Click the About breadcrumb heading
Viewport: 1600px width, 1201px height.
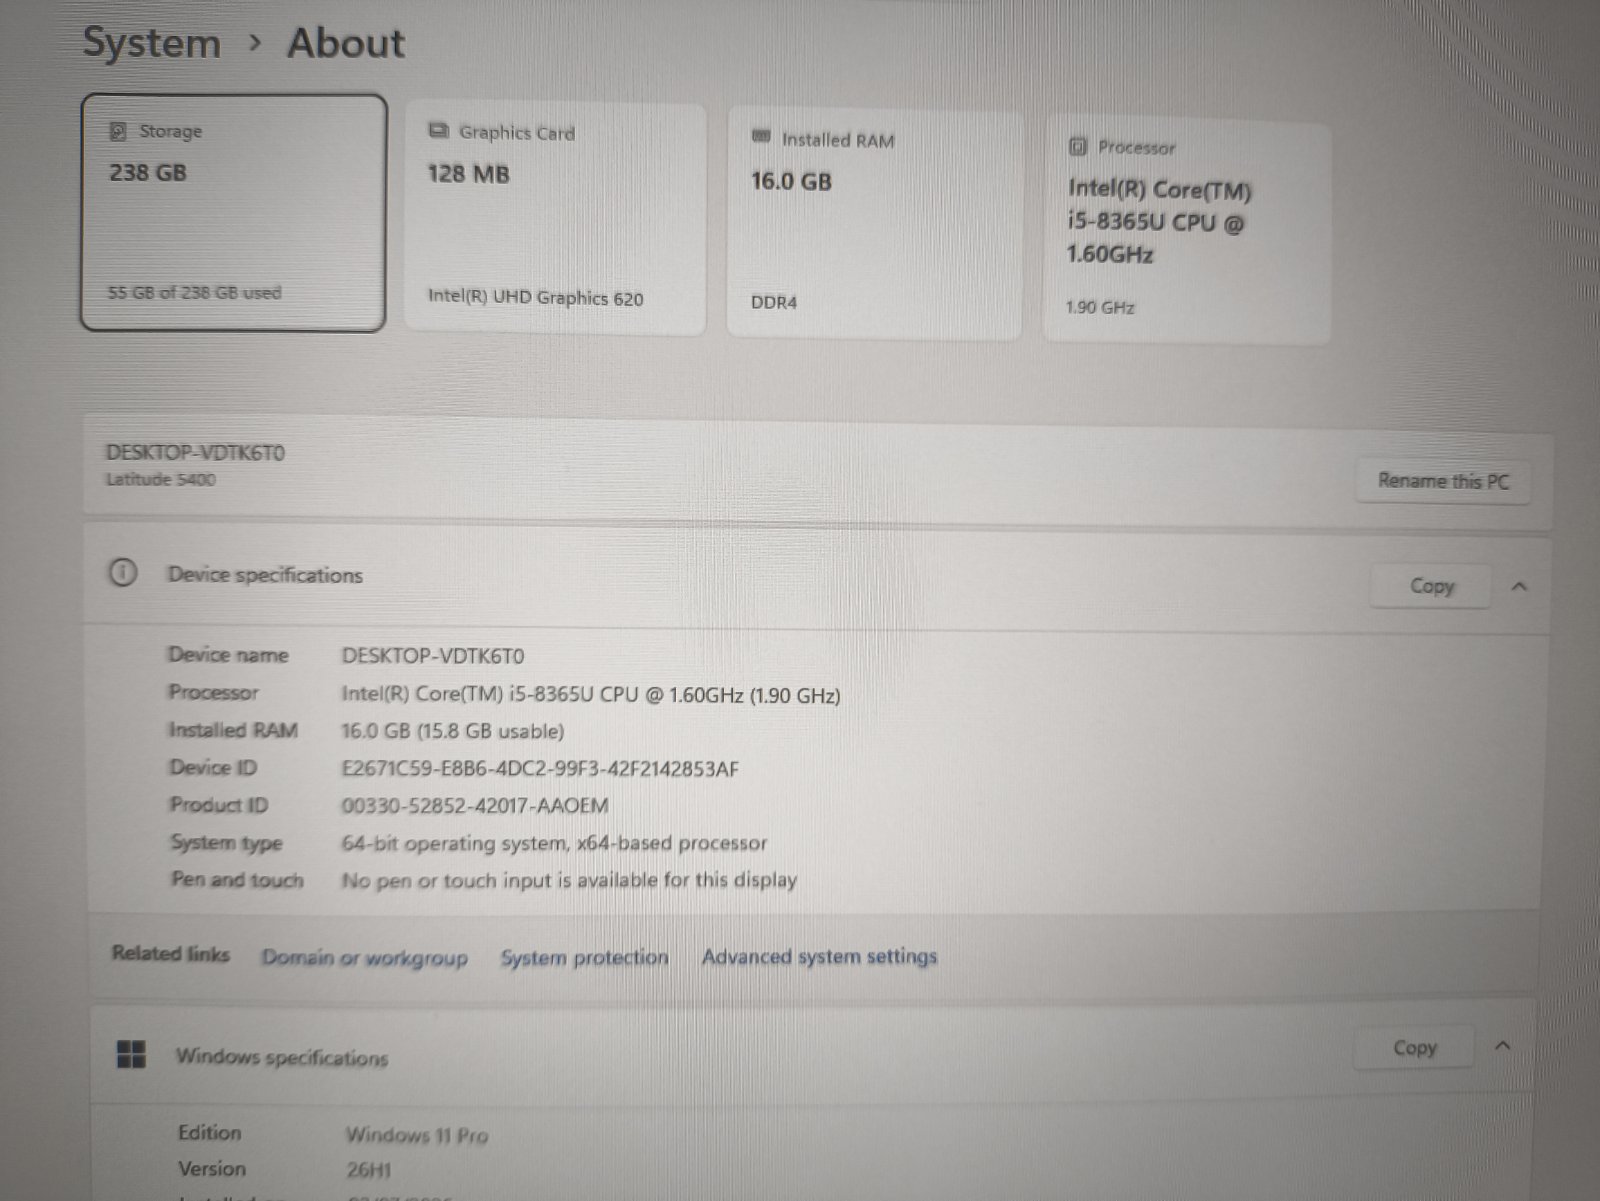click(346, 43)
